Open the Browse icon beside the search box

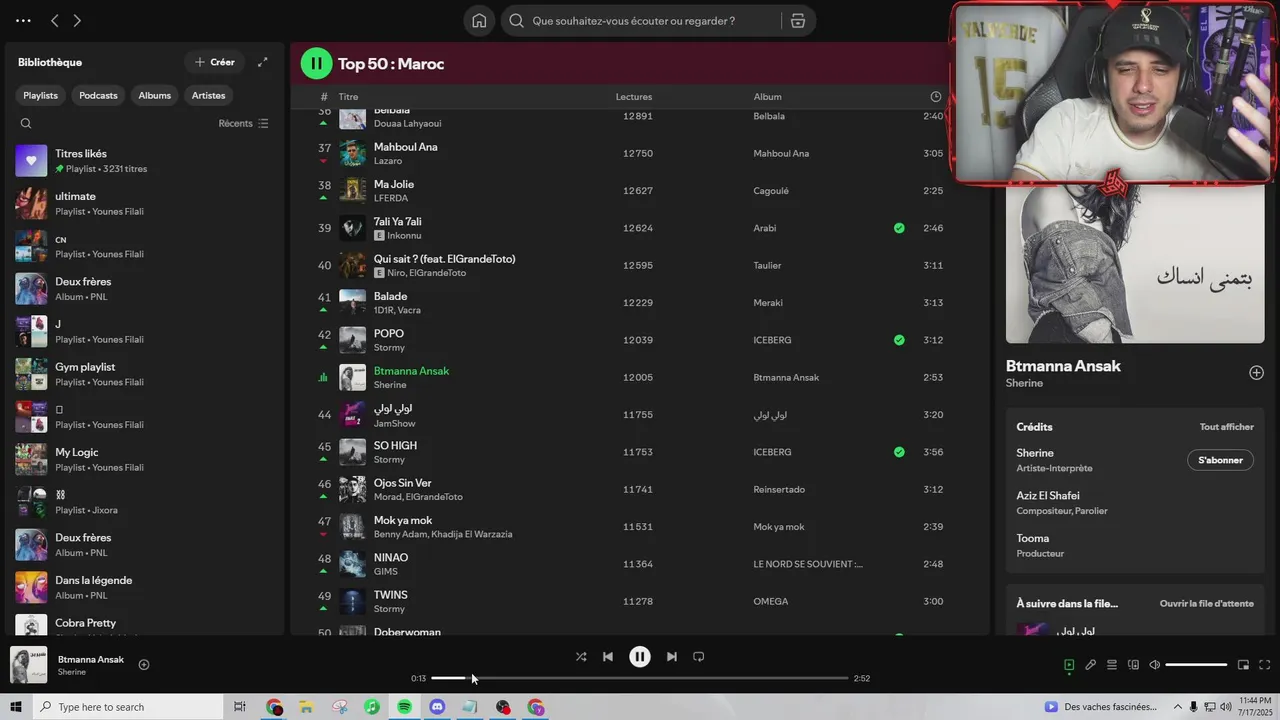click(797, 21)
